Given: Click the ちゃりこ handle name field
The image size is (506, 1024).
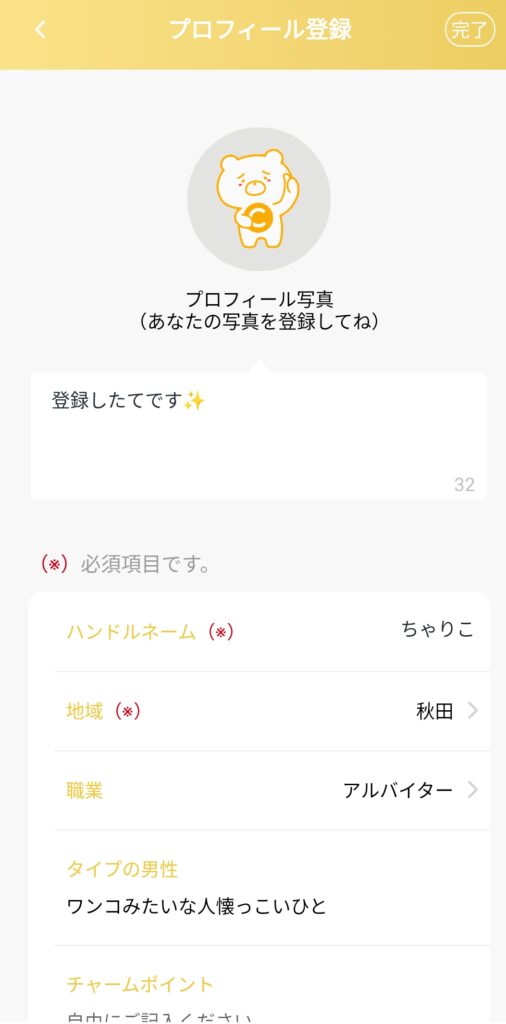Looking at the screenshot, I should coord(437,630).
